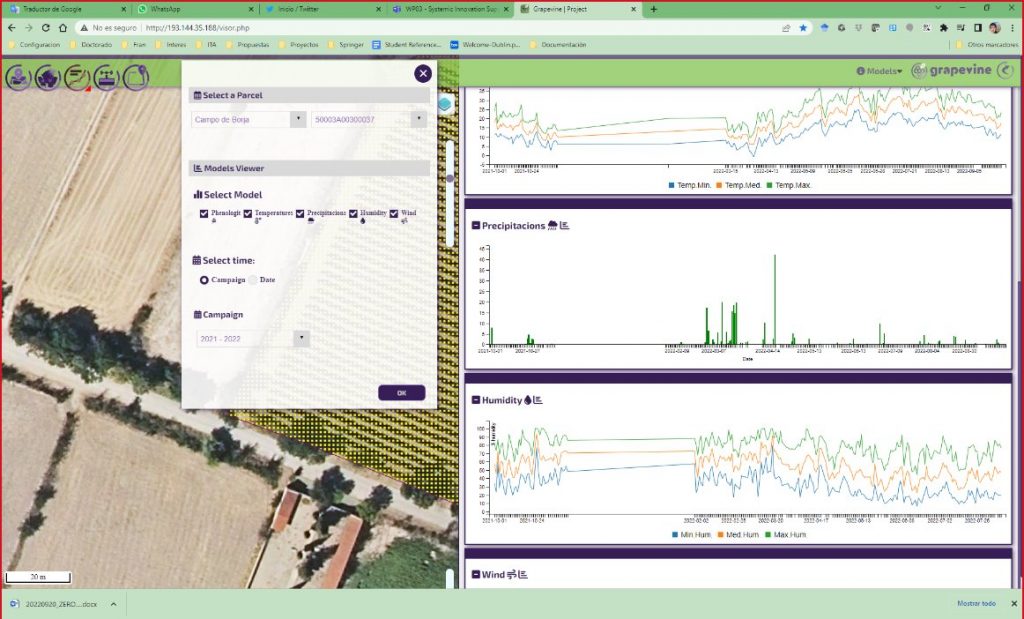This screenshot has height=619, width=1024.
Task: Click the map layers icon beside the panel
Action: 445,103
